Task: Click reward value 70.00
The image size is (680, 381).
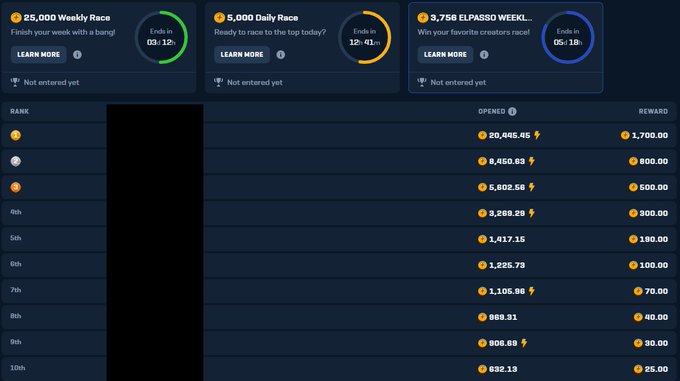Action: click(656, 291)
